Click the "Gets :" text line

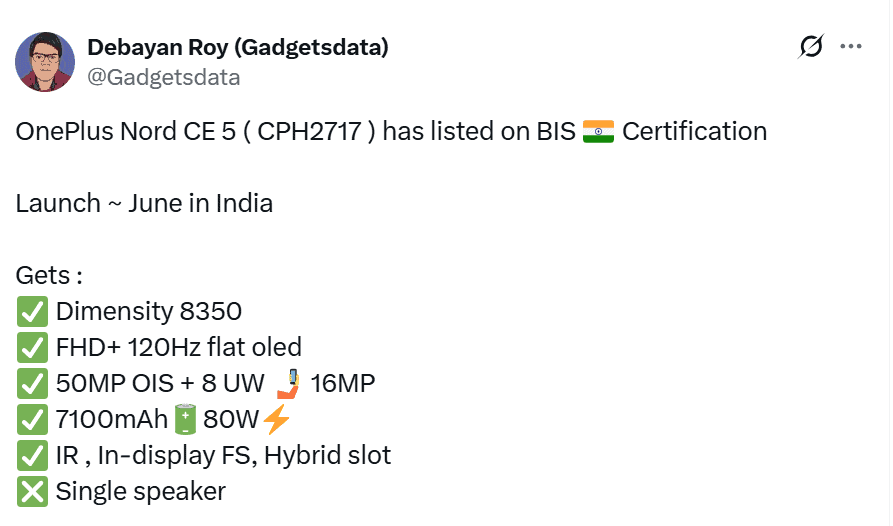49,275
